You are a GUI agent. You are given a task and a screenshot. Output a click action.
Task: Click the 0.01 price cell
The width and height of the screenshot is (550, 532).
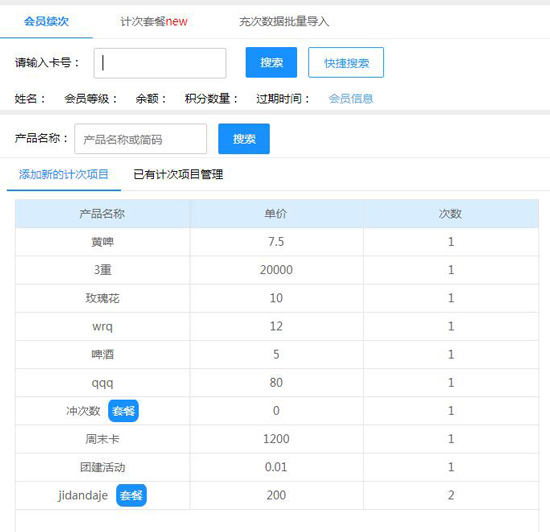point(276,467)
